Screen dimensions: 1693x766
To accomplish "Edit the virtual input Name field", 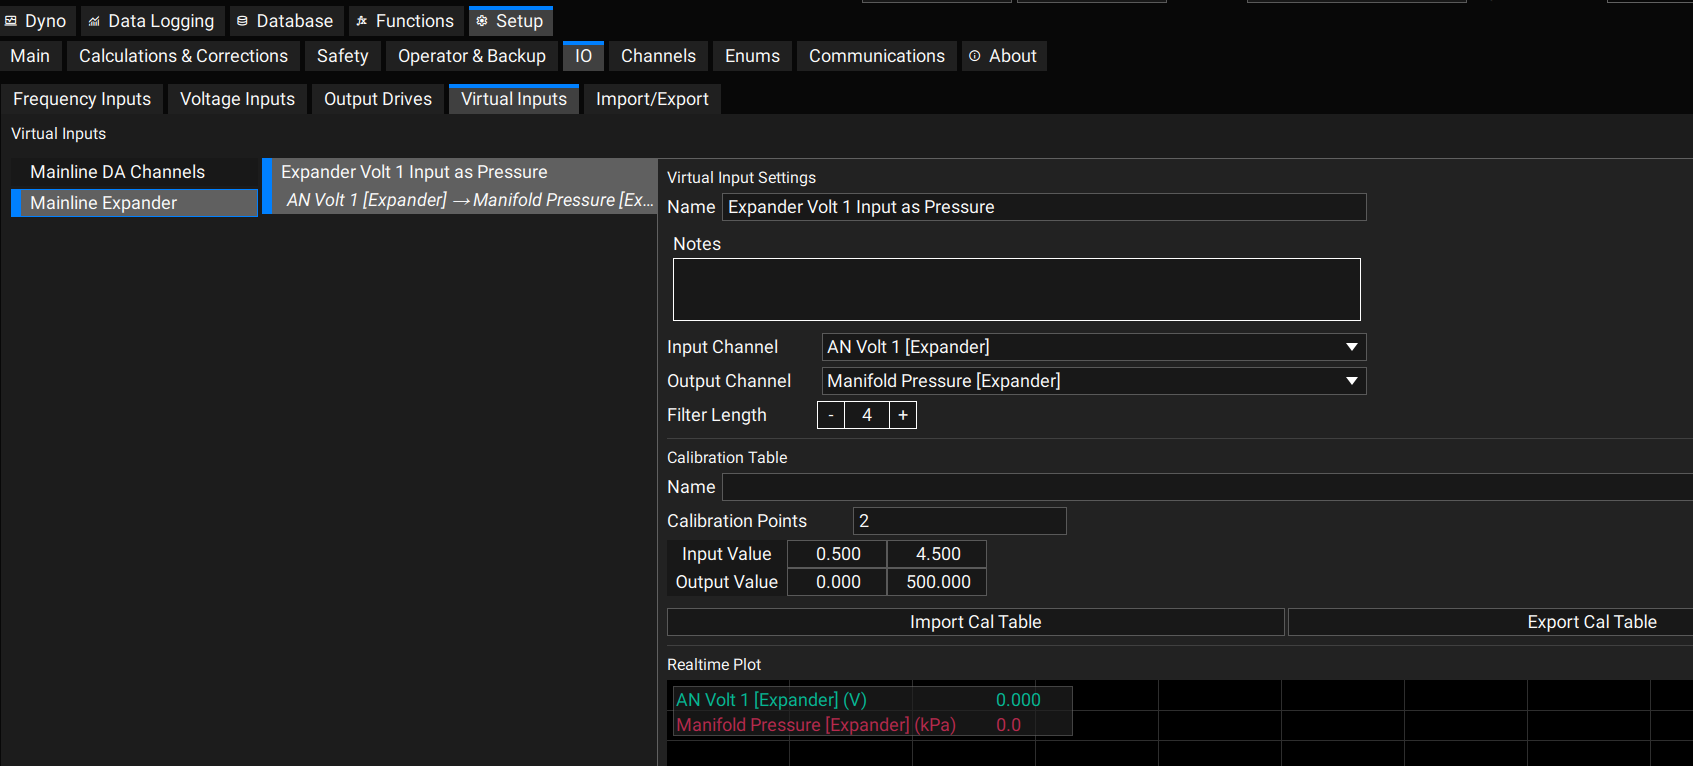I will (x=1044, y=207).
